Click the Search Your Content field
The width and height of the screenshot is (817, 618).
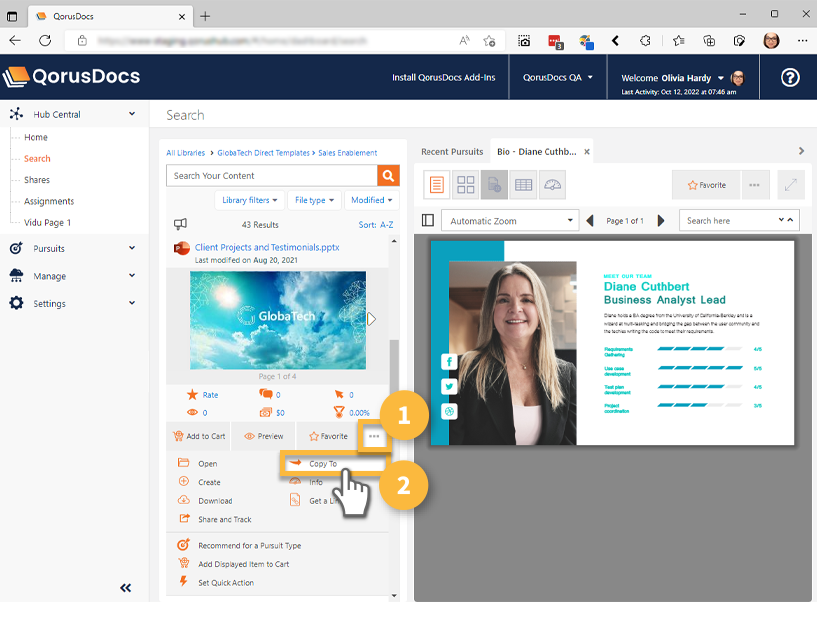point(271,176)
